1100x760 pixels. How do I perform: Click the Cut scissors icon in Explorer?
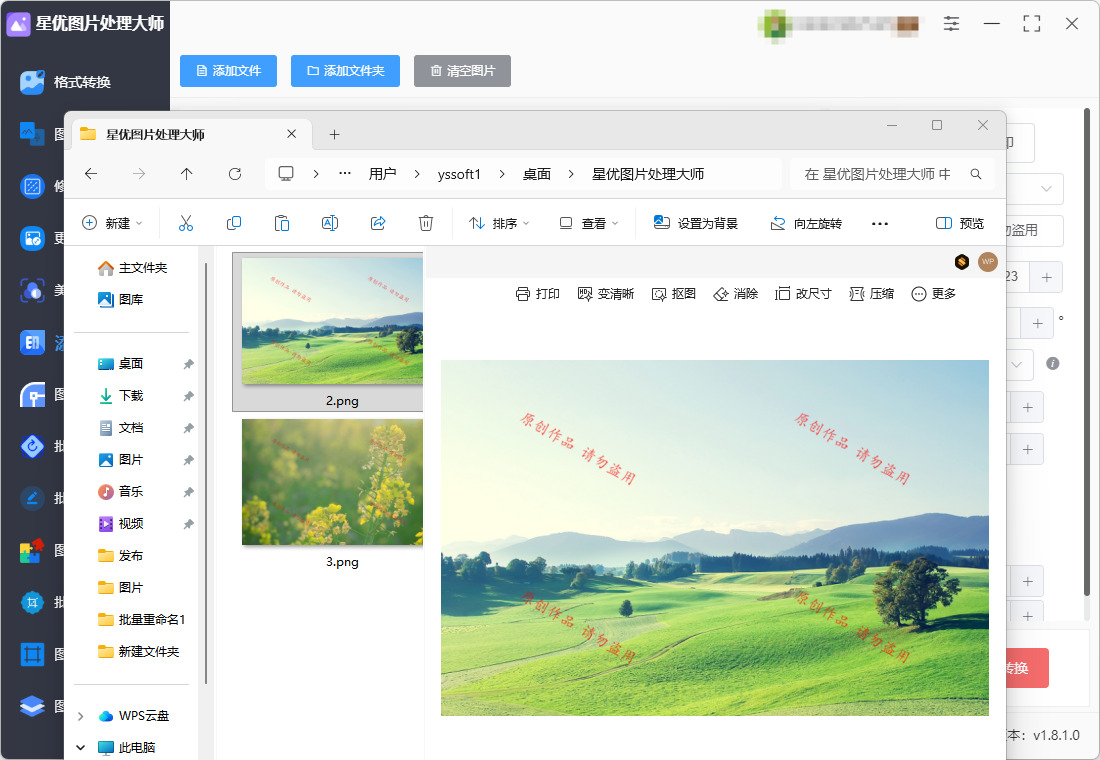click(x=186, y=223)
